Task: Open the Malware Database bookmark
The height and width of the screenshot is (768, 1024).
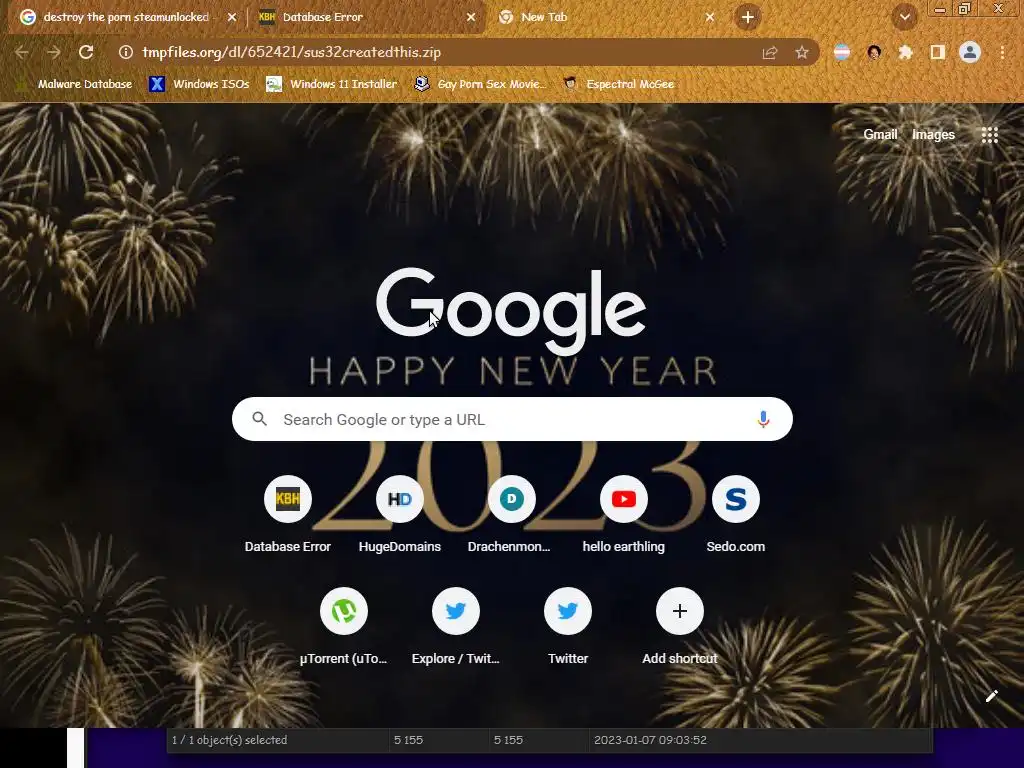Action: click(x=74, y=84)
